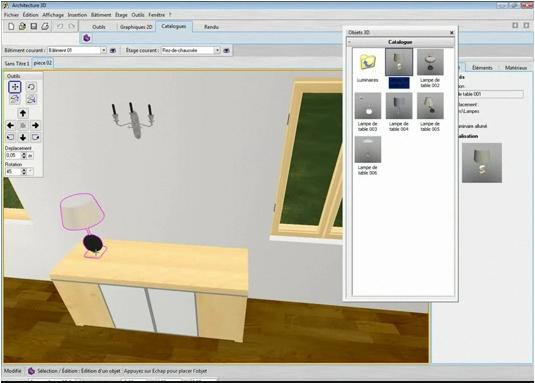Open the Fenêtre menu
Viewport: 535px width, 383px height.
[x=157, y=15]
